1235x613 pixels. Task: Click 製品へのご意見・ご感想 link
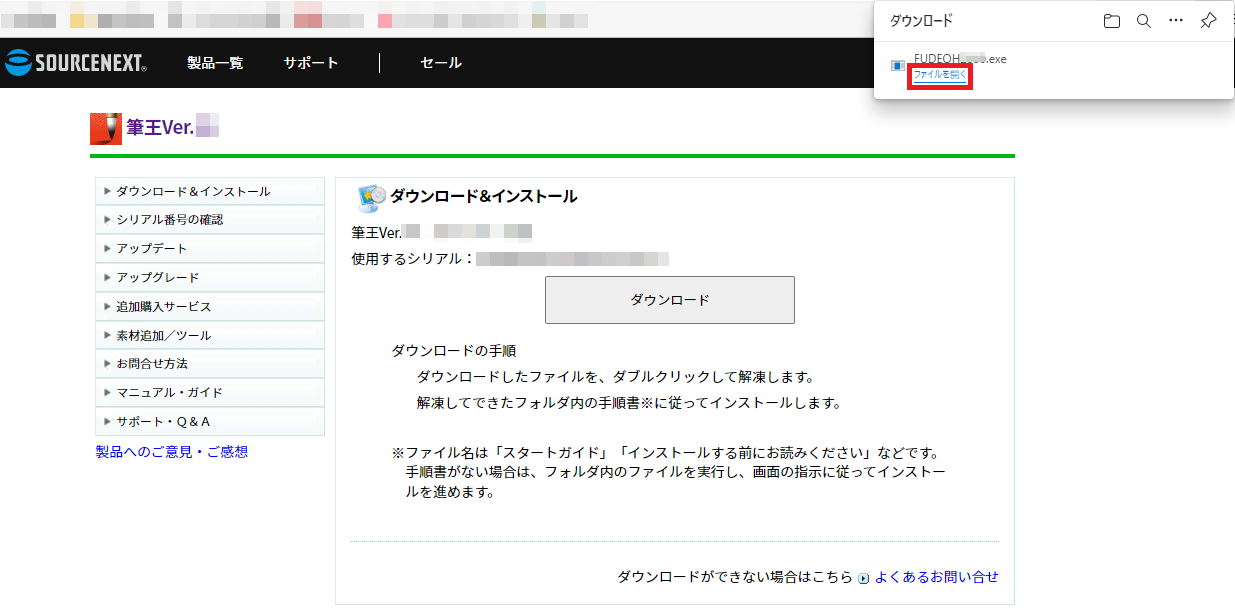172,452
